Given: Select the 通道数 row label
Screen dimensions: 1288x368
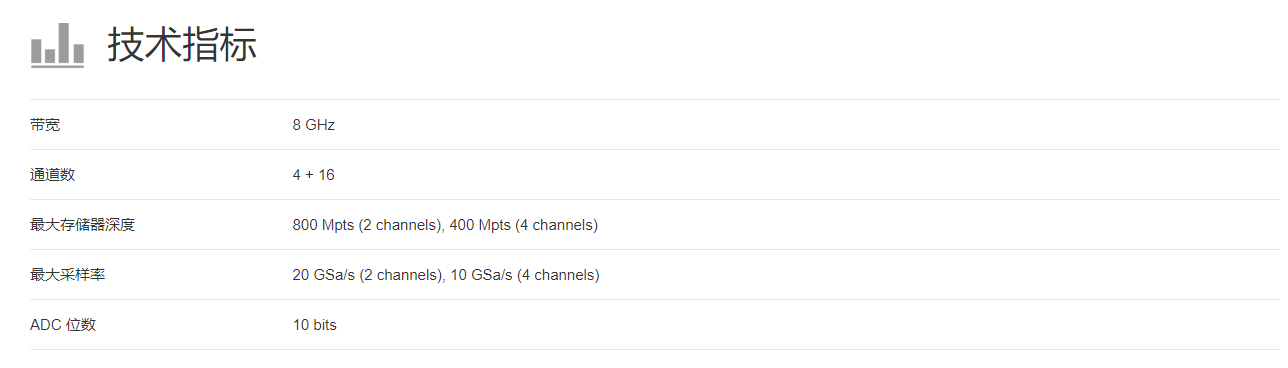Looking at the screenshot, I should [52, 175].
